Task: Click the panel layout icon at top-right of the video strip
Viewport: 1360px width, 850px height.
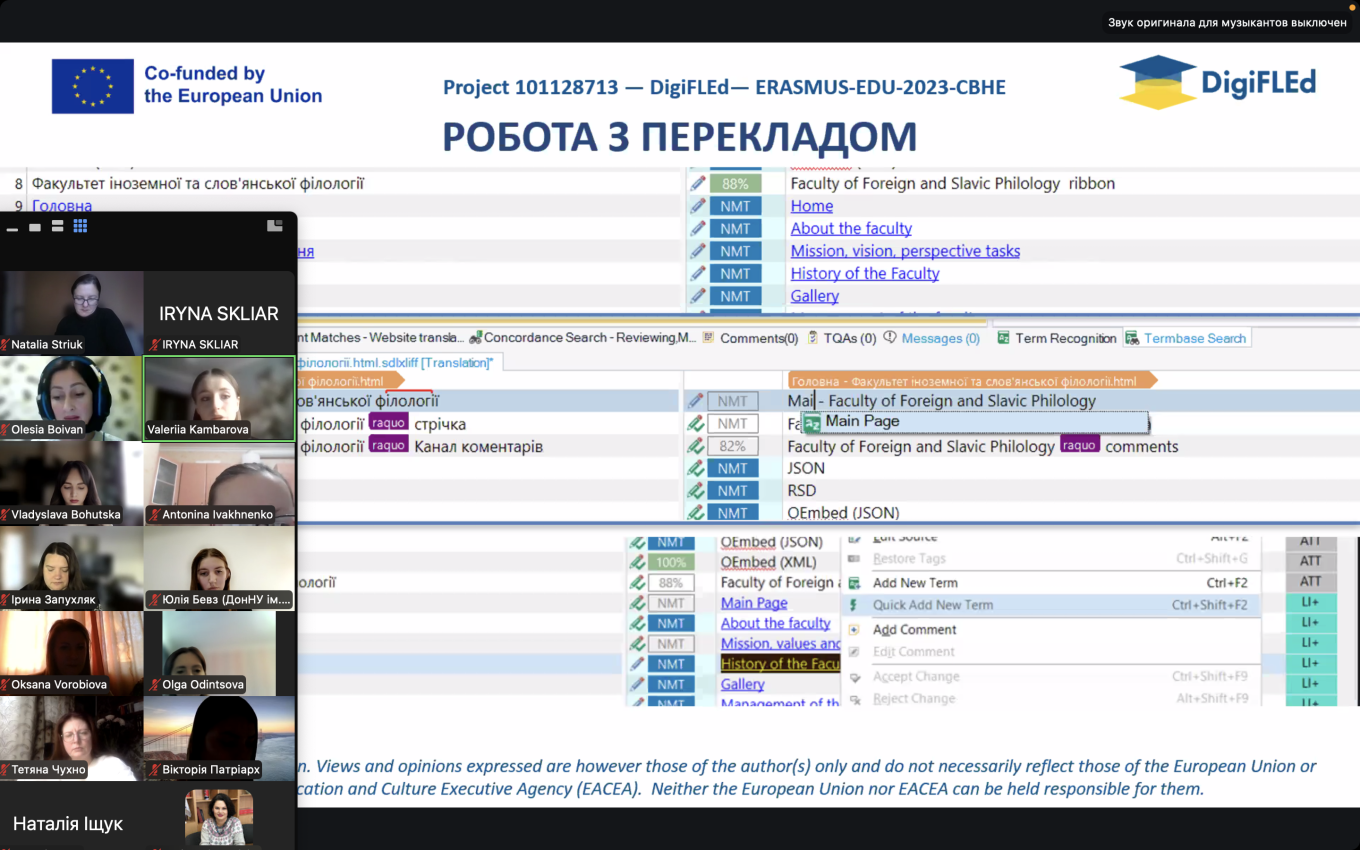Action: [x=275, y=226]
